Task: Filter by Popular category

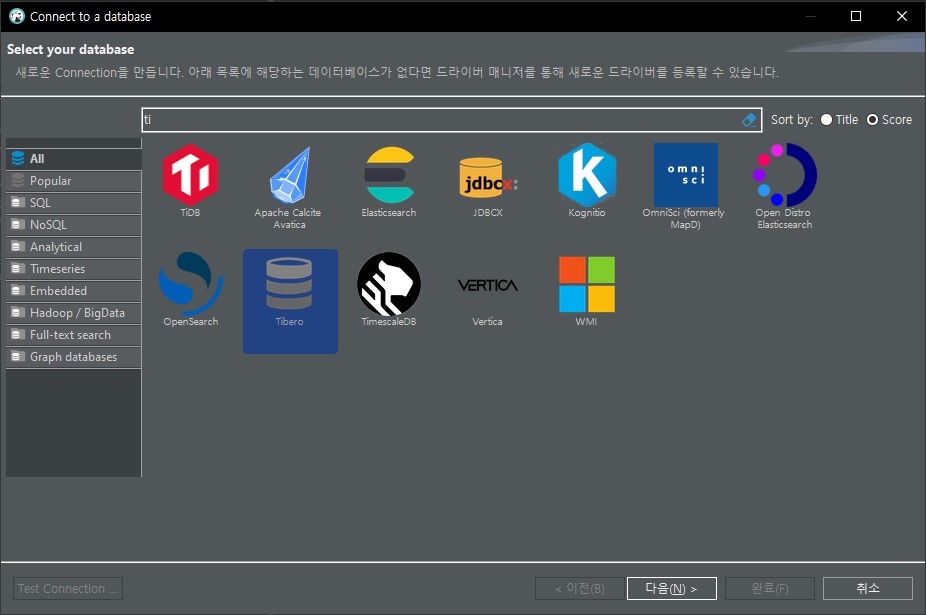Action: tap(74, 181)
